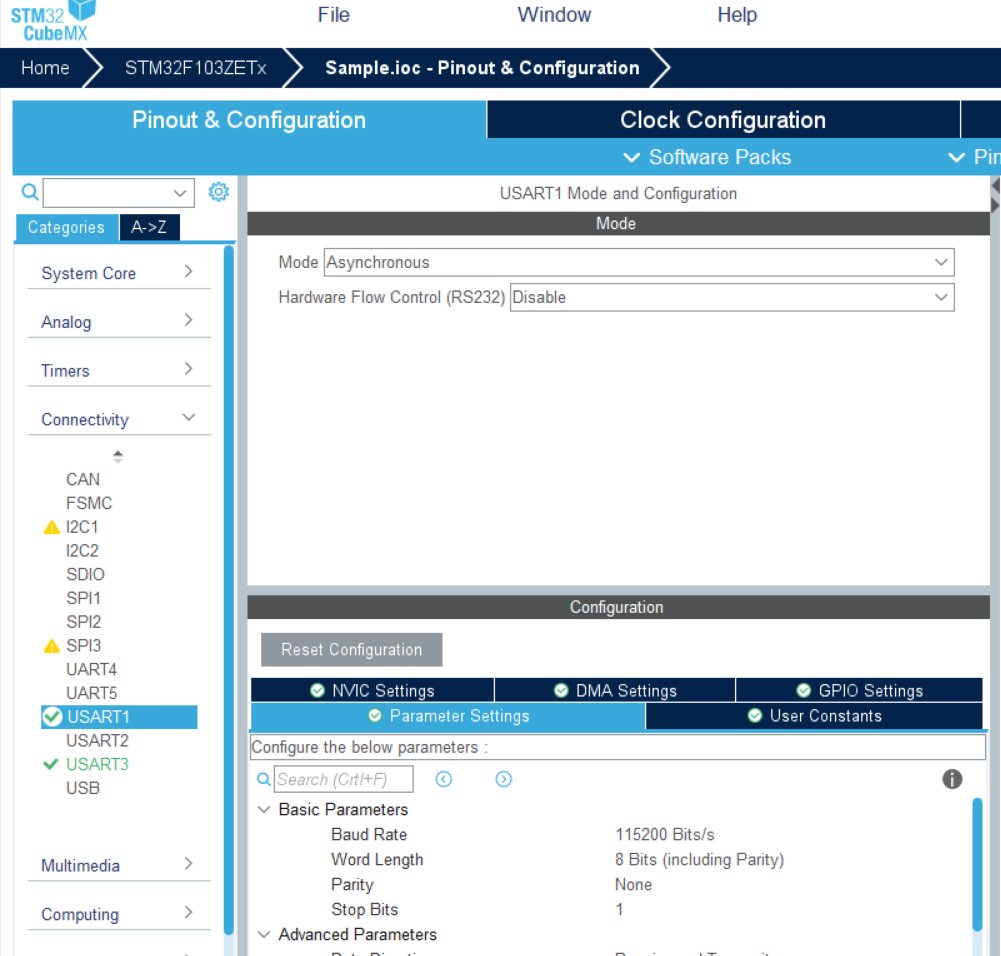Go to previous search result arrow
Viewport: 1001px width, 956px height.
pyautogui.click(x=444, y=779)
